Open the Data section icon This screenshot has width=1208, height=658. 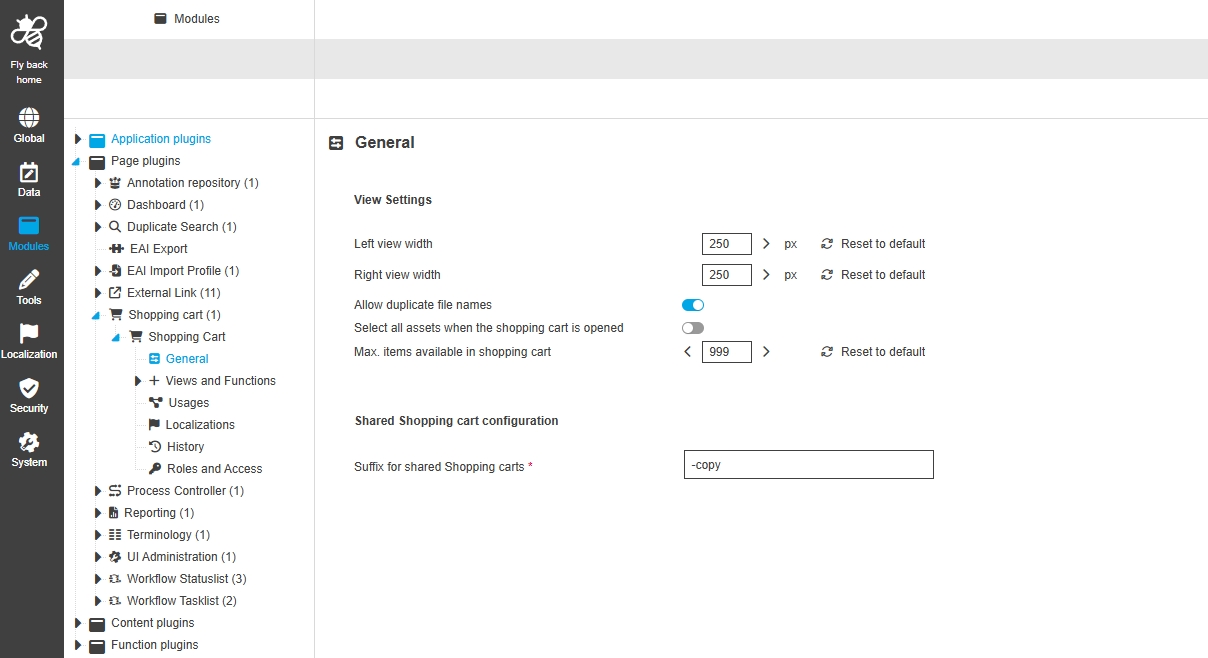point(29,172)
